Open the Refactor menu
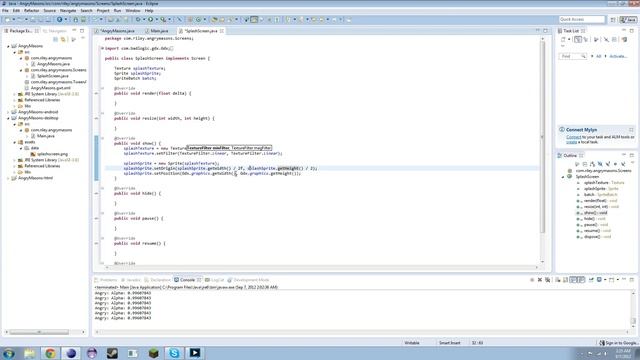 point(31,11)
